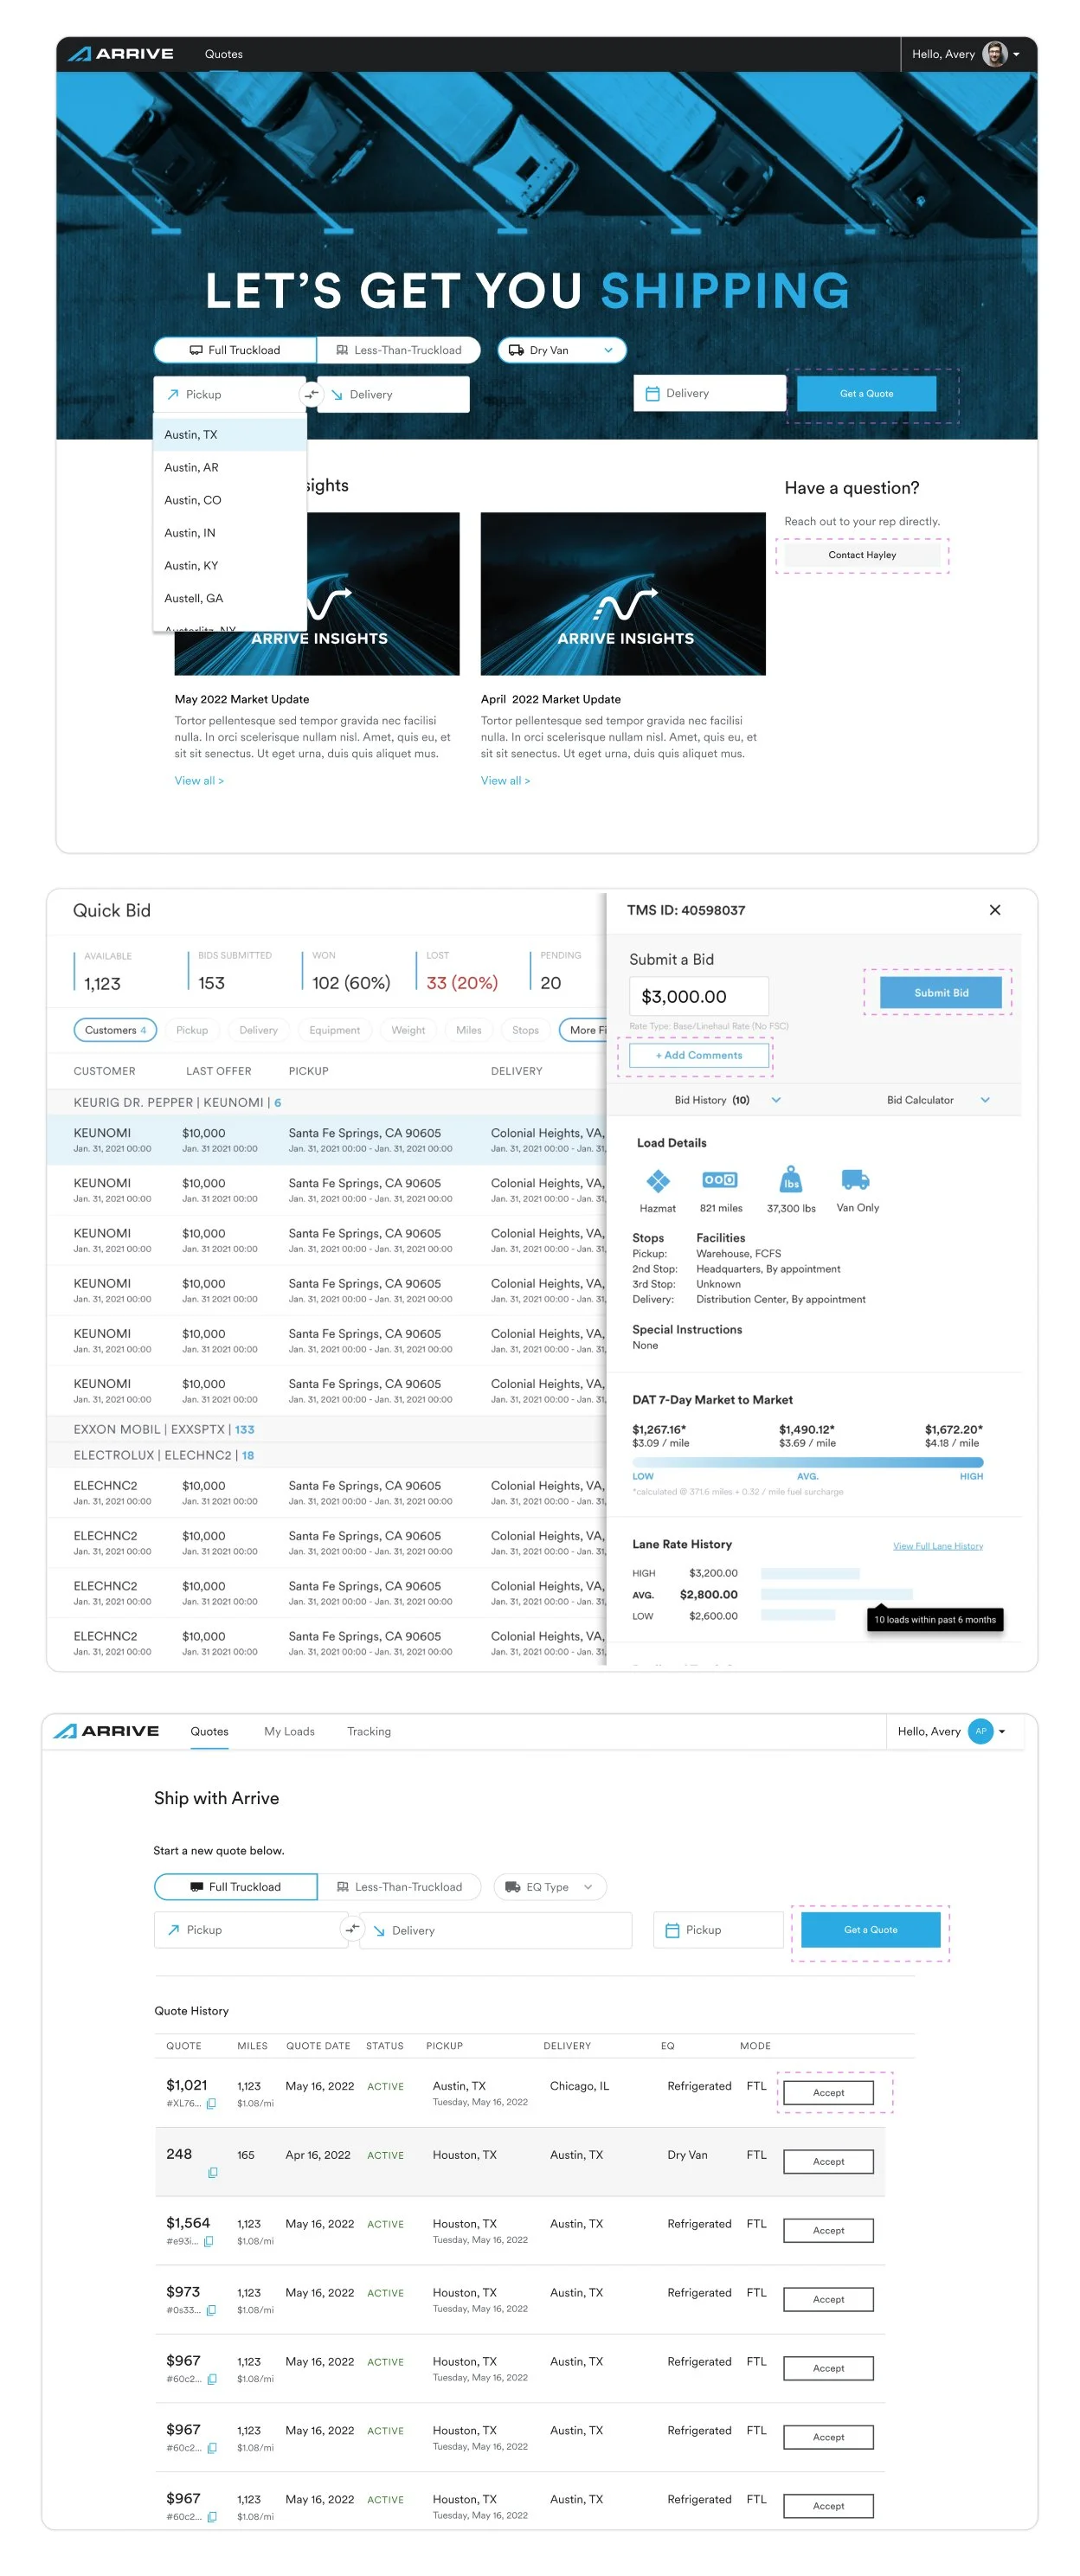
Task: Click Avery's profile photo avatar
Action: tap(994, 54)
